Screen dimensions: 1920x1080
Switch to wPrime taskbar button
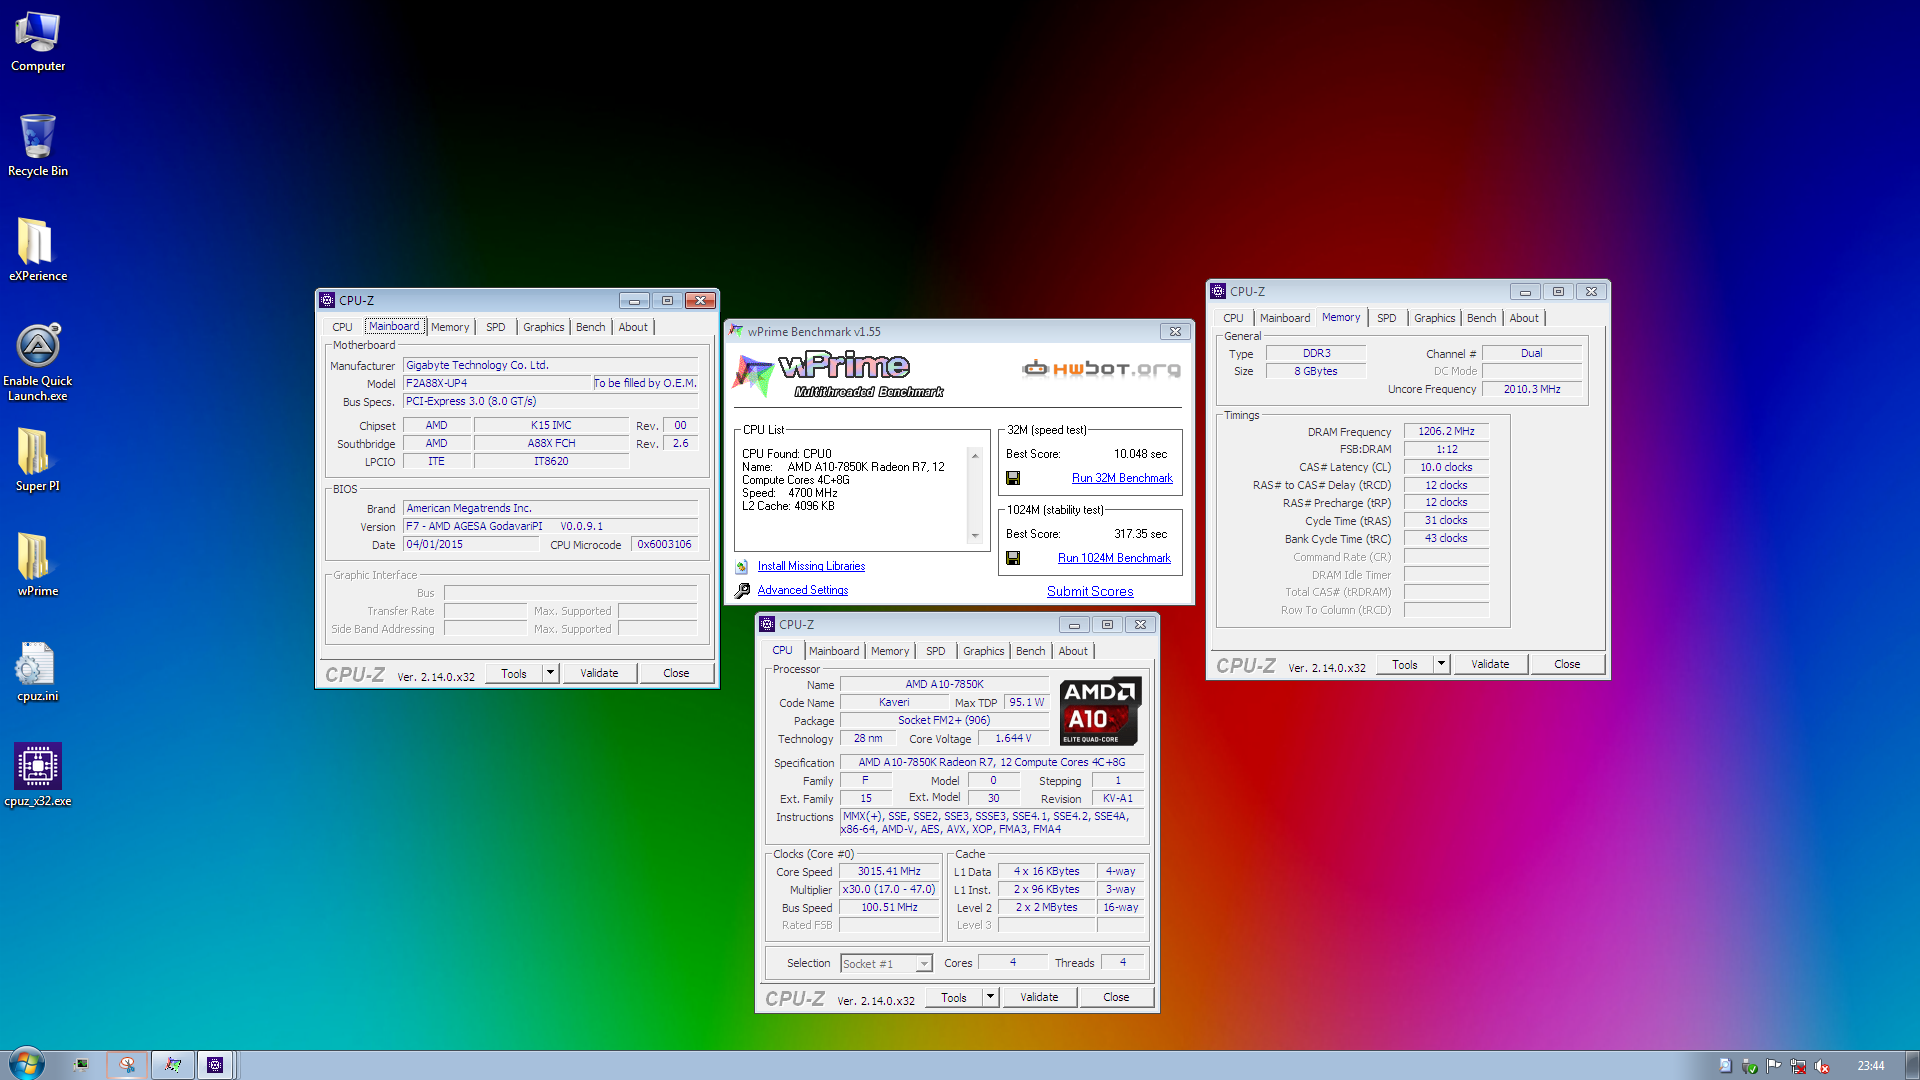(x=173, y=1065)
